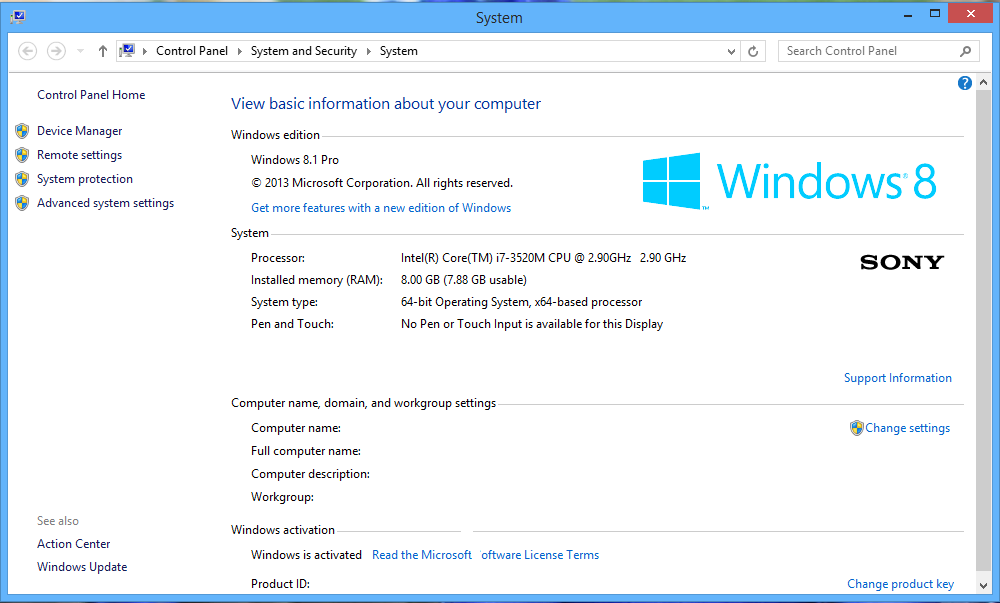Go up one level with Up arrow
This screenshot has height=603, width=1000.
pos(103,51)
